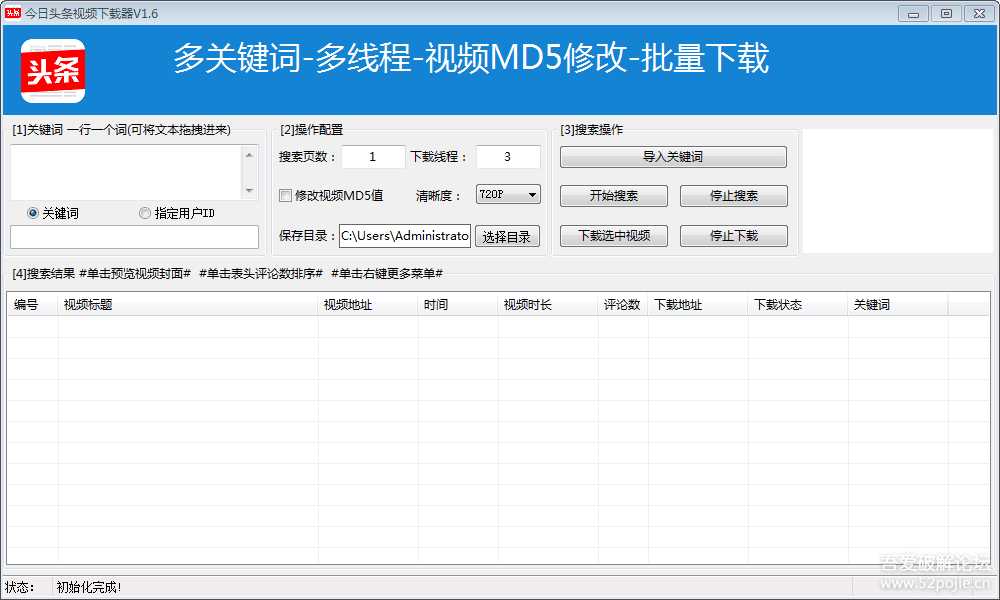Click the 停止搜索 button
The image size is (1000, 600).
[x=734, y=195]
